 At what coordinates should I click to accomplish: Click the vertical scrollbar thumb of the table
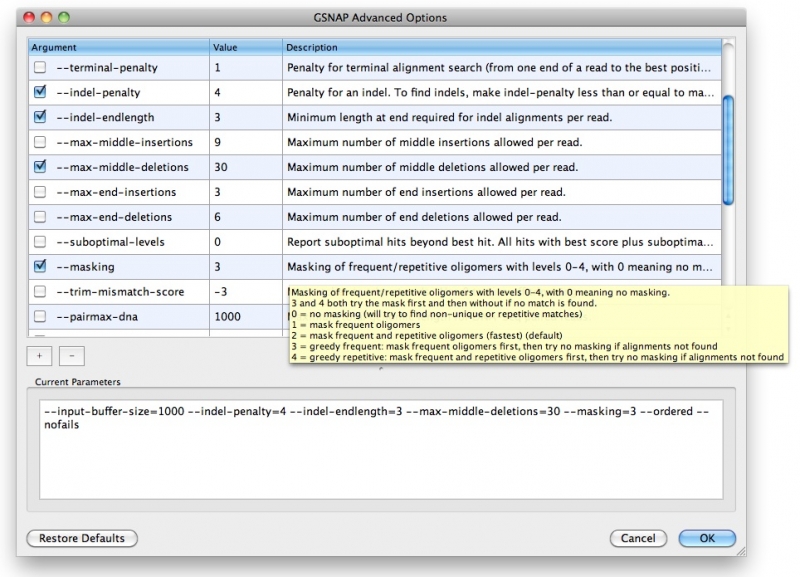point(729,150)
